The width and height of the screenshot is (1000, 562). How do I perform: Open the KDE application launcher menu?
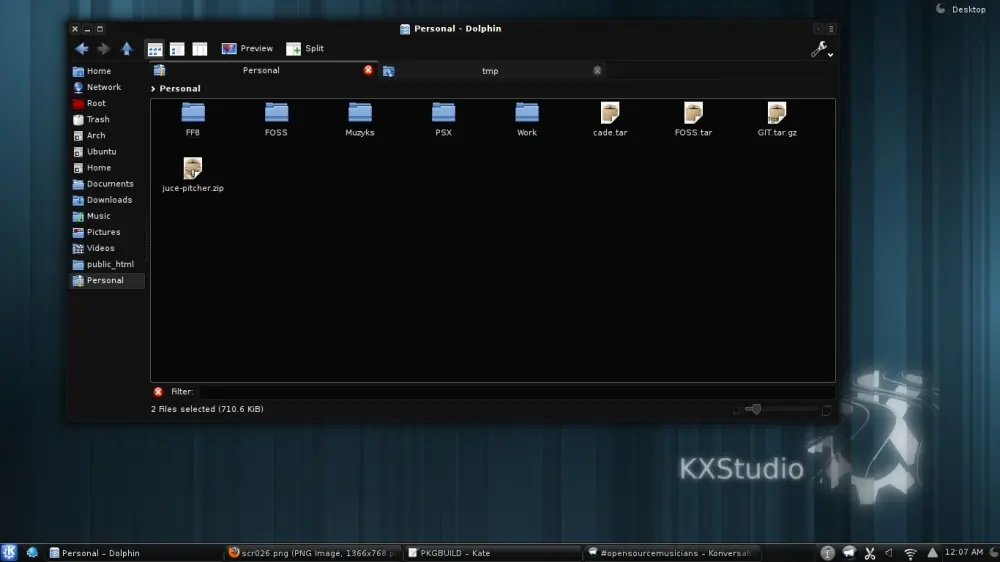pos(10,552)
